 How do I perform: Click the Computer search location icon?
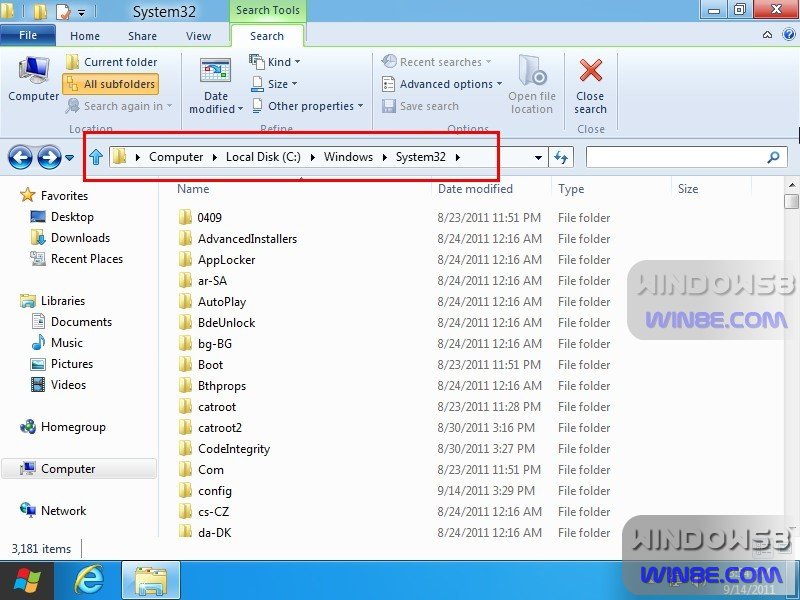pyautogui.click(x=34, y=78)
